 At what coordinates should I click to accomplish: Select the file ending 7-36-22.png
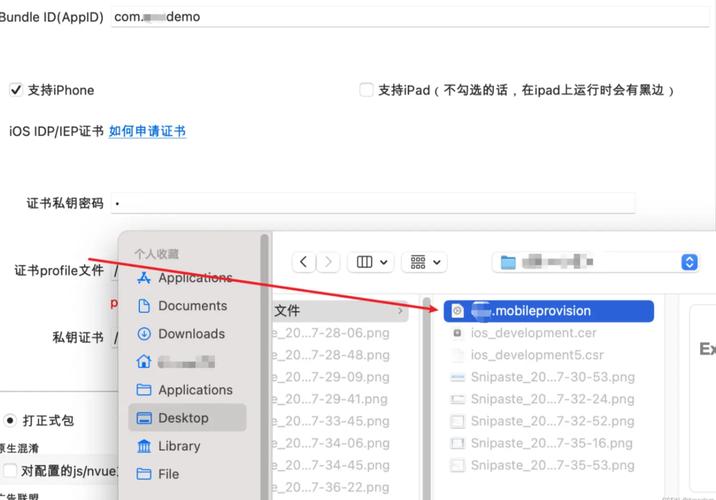pyautogui.click(x=331, y=487)
